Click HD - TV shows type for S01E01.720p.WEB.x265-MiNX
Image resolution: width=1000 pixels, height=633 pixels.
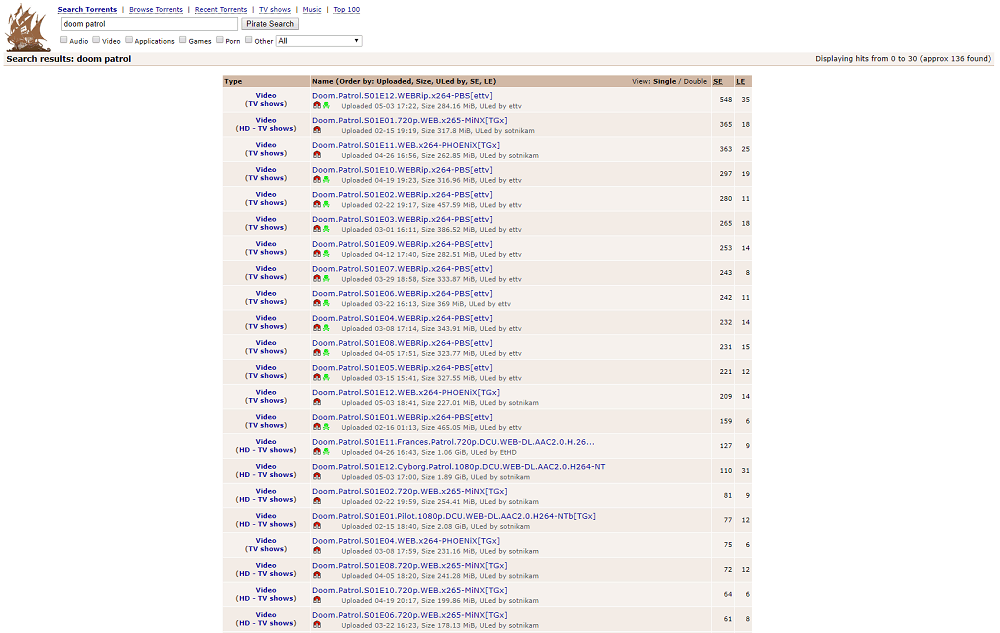click(266, 129)
